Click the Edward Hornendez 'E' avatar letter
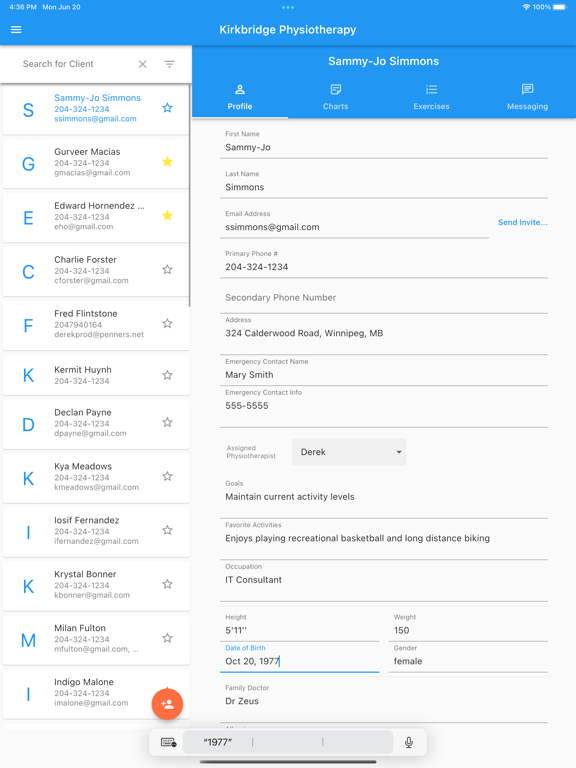This screenshot has height=768, width=576. 28,217
